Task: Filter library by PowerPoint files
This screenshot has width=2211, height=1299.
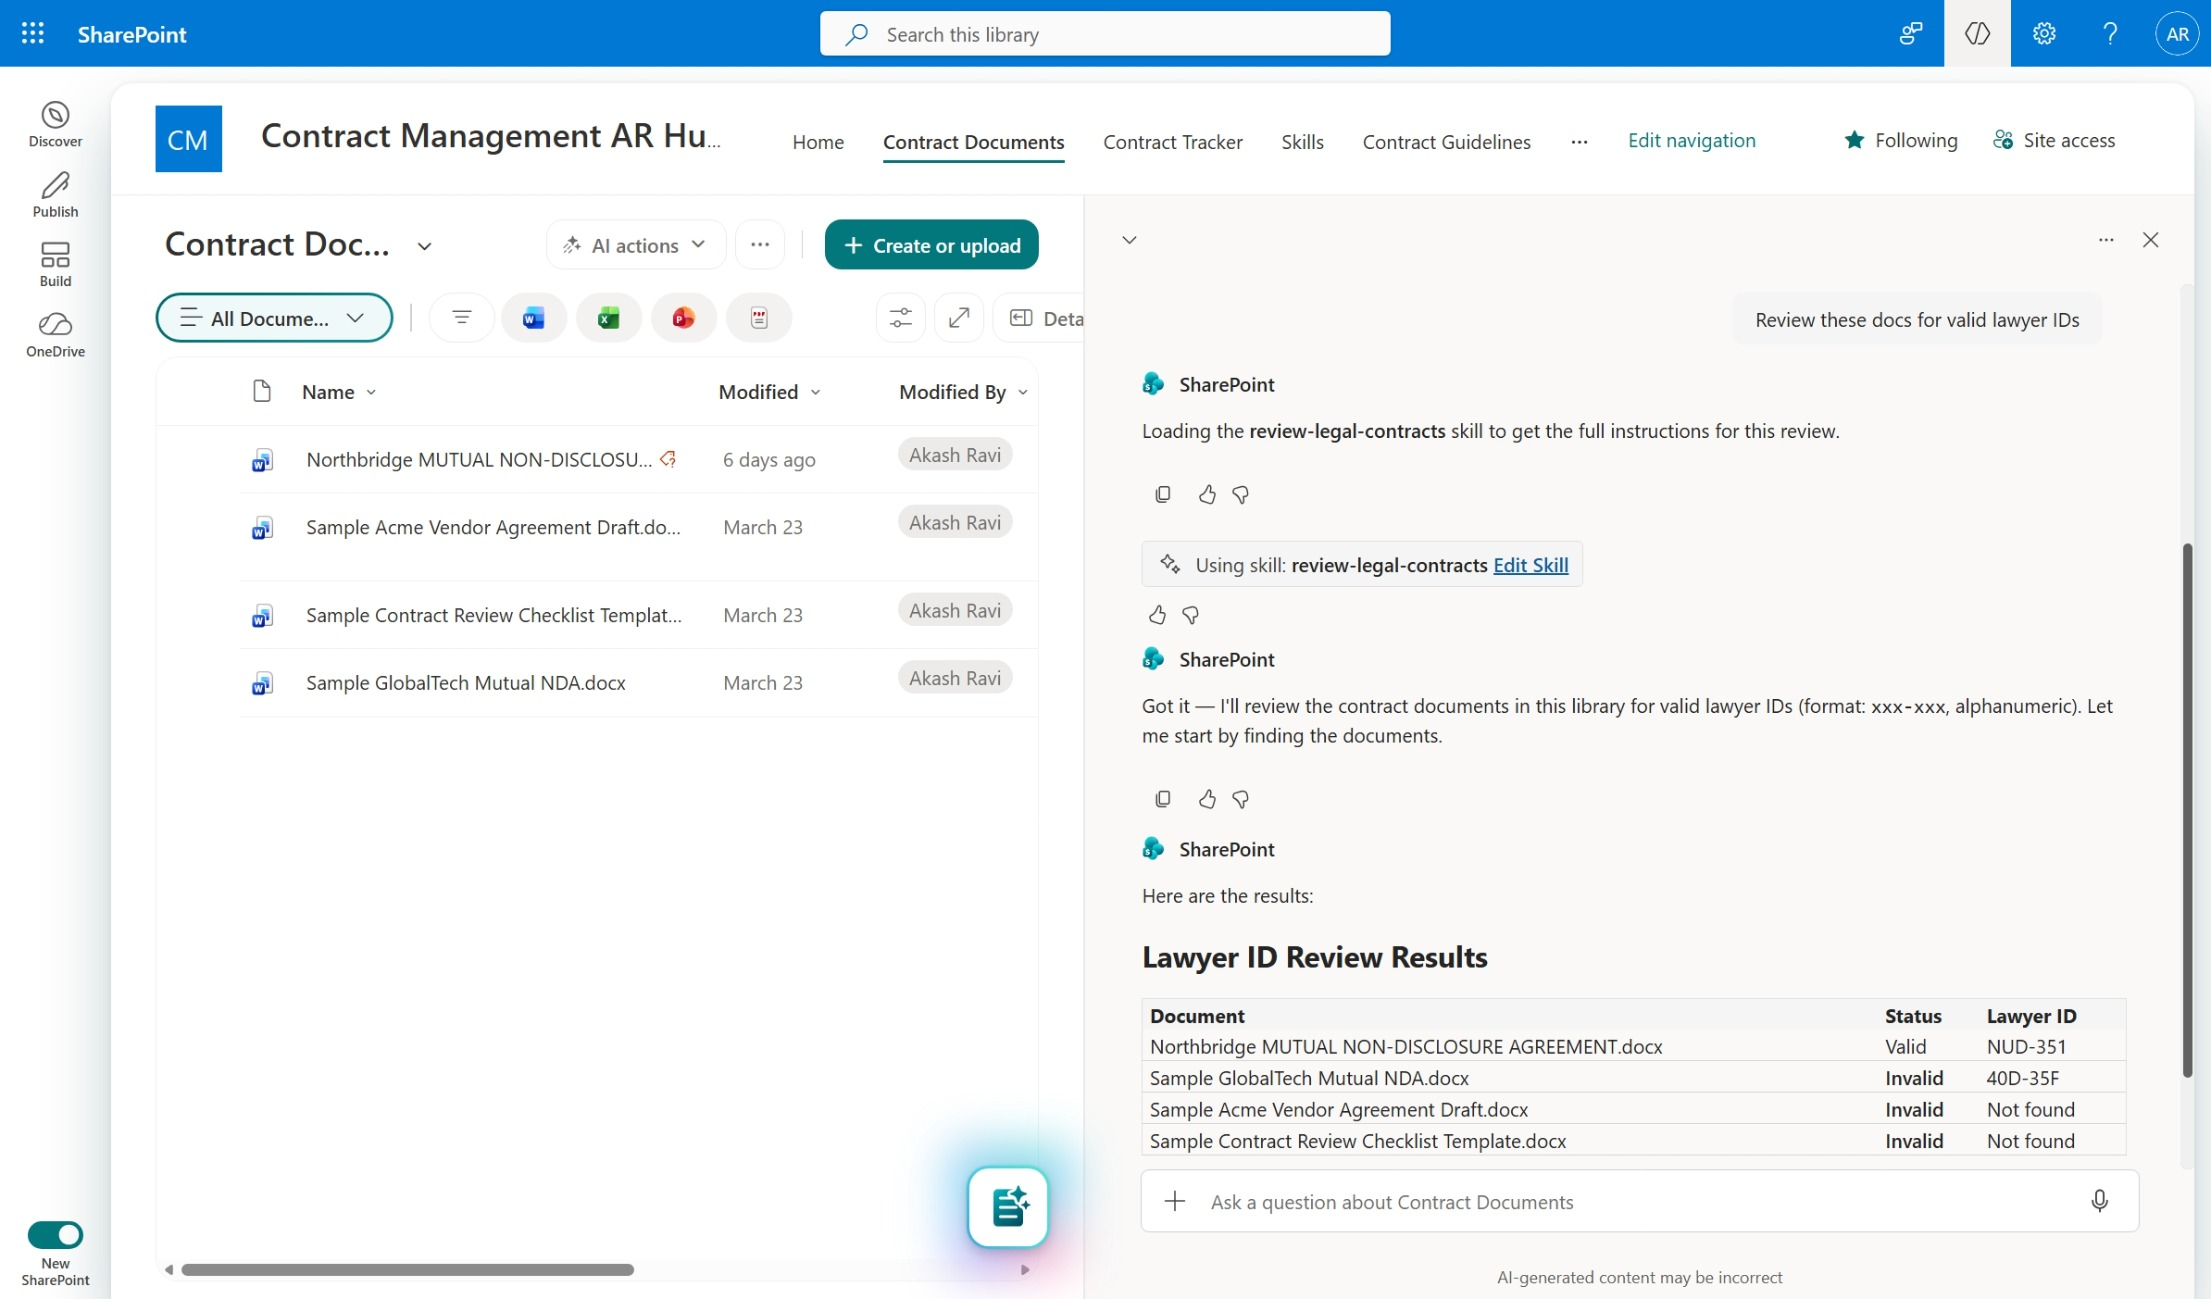Action: click(x=683, y=317)
